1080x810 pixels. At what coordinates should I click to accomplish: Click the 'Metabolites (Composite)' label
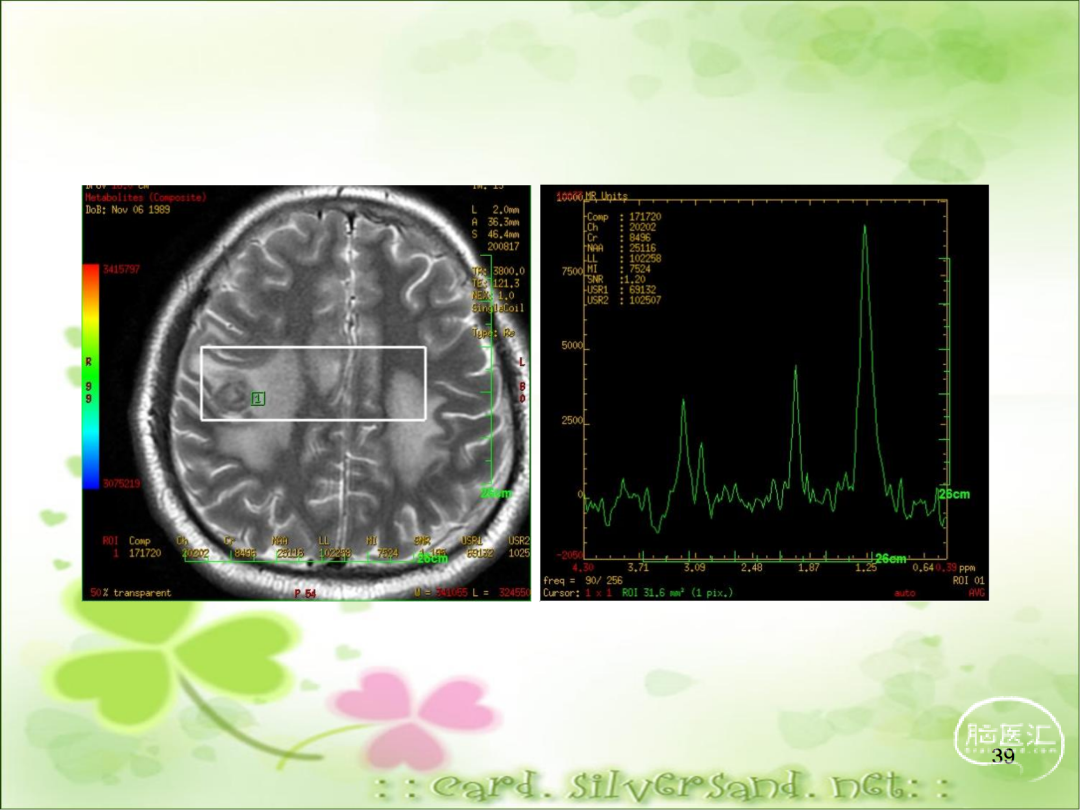[145, 198]
